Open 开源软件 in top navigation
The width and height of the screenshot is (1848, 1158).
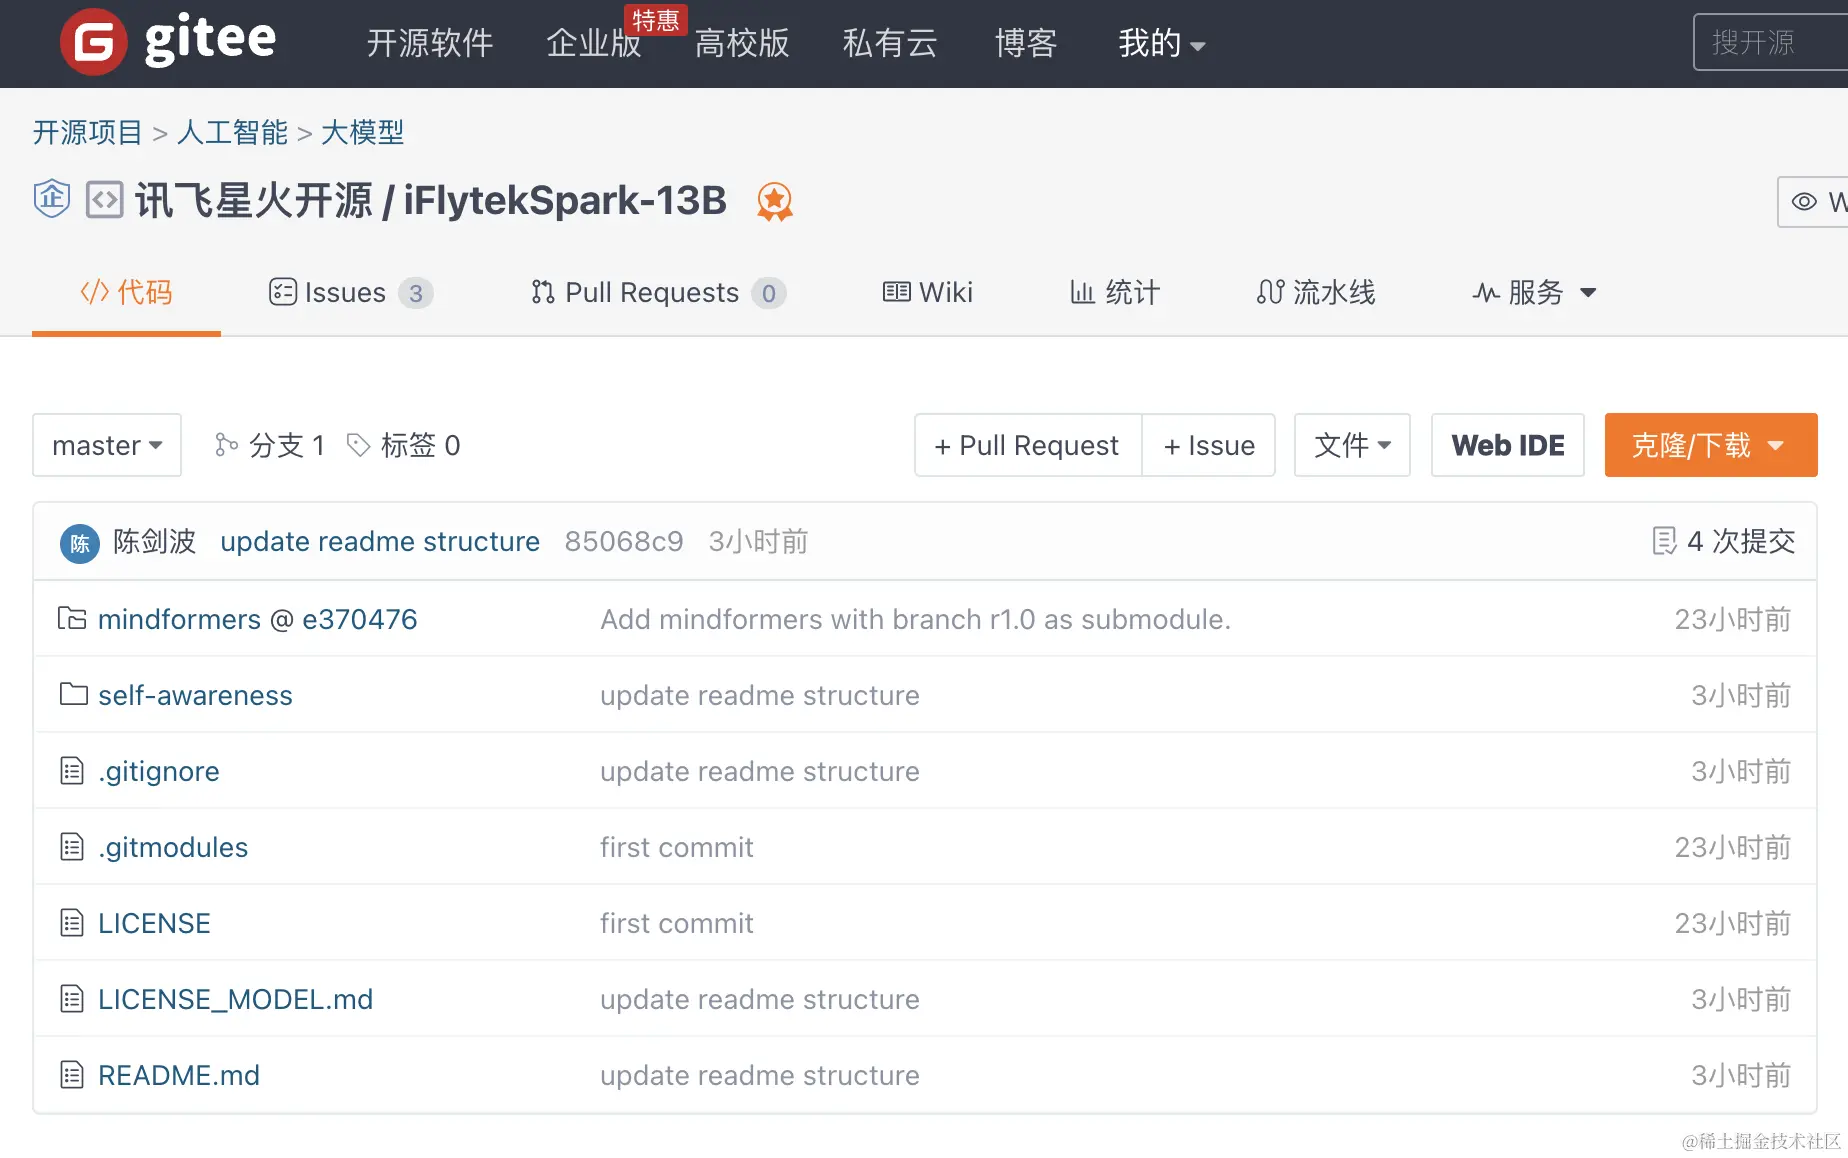click(430, 43)
